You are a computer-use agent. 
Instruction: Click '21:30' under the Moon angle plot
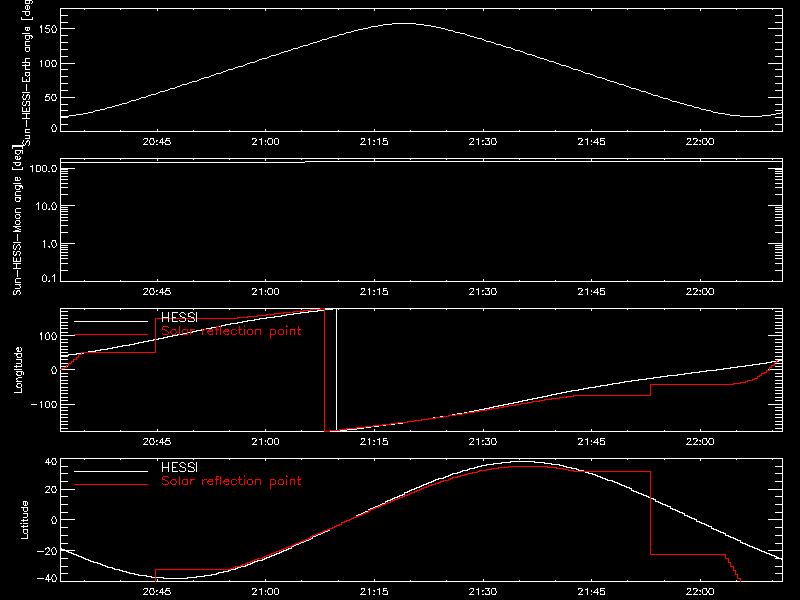483,292
